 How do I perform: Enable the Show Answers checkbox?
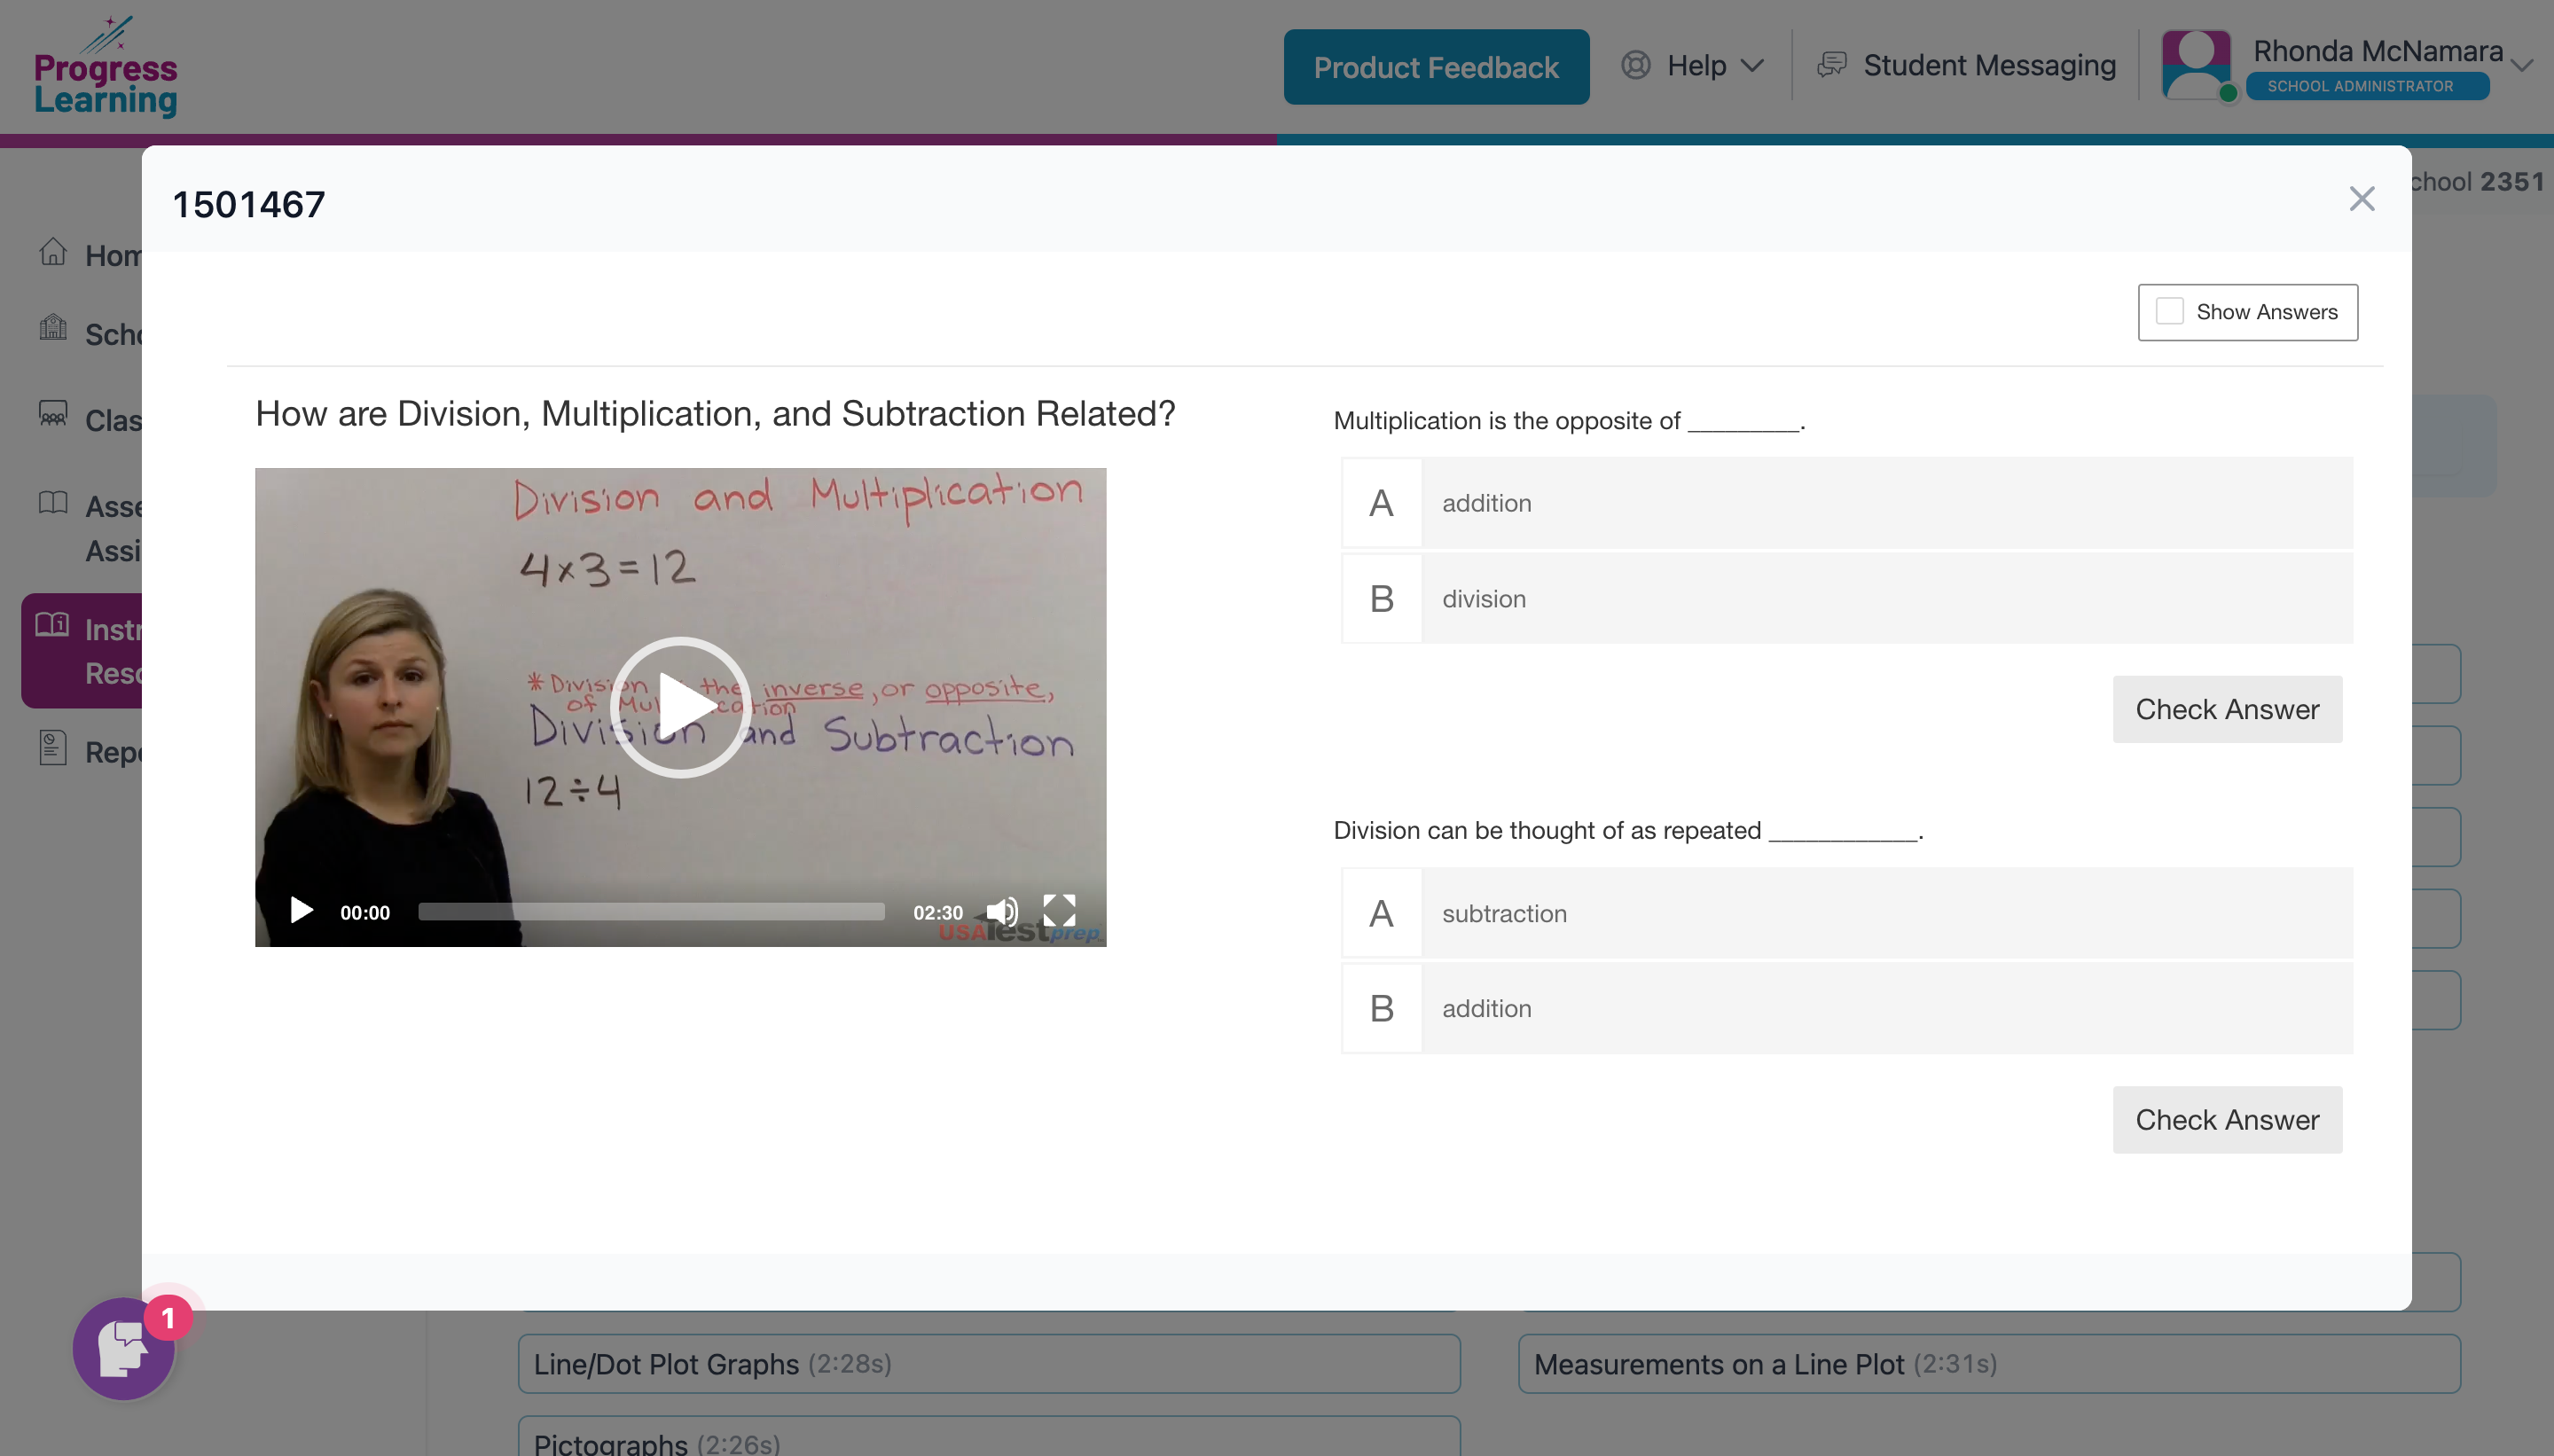2170,311
